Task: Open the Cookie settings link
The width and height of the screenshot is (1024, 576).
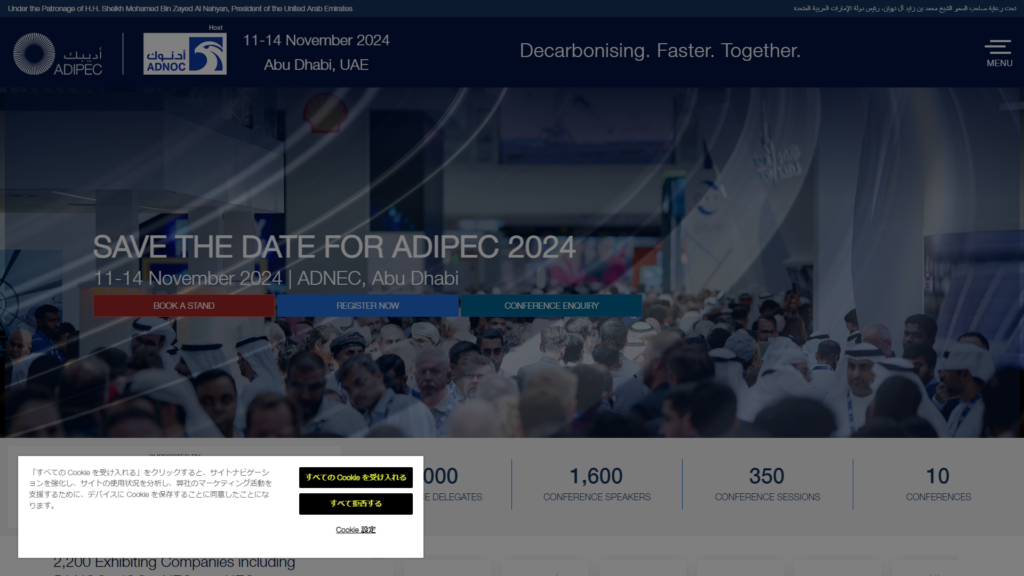Action: tap(355, 530)
